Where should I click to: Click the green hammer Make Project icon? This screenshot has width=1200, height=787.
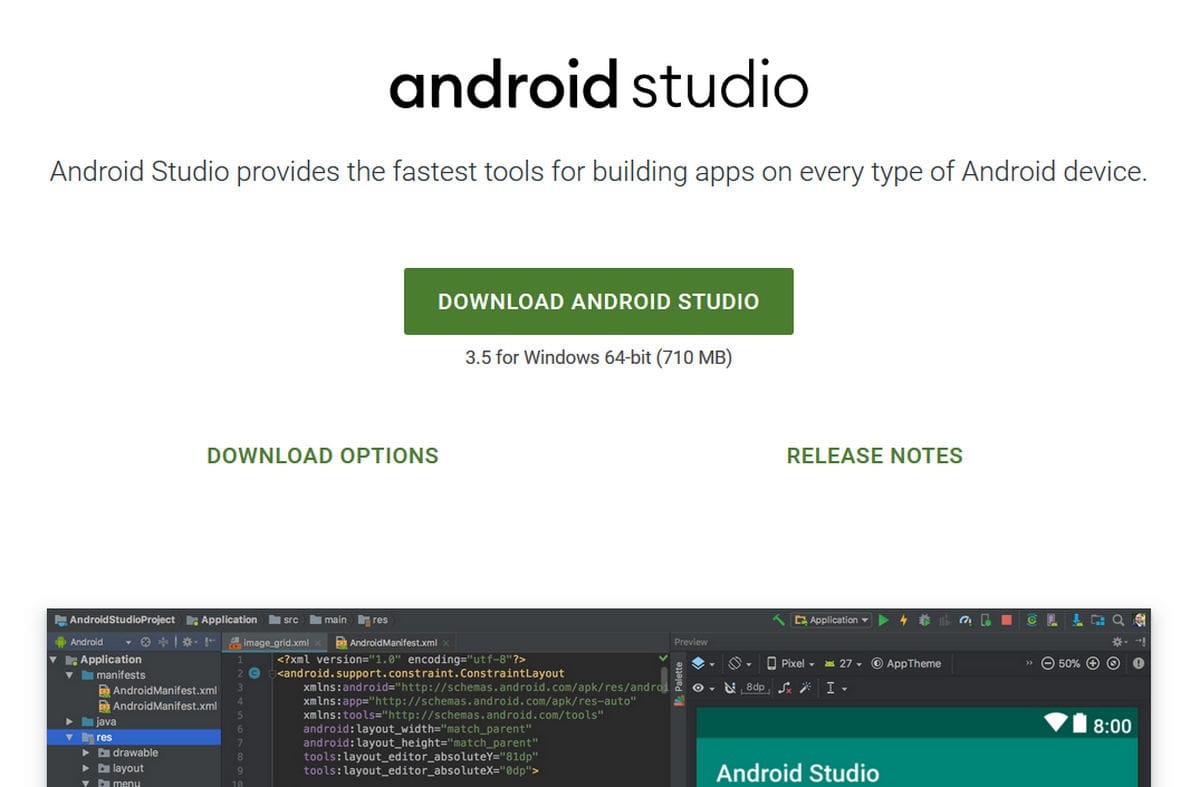click(x=779, y=620)
